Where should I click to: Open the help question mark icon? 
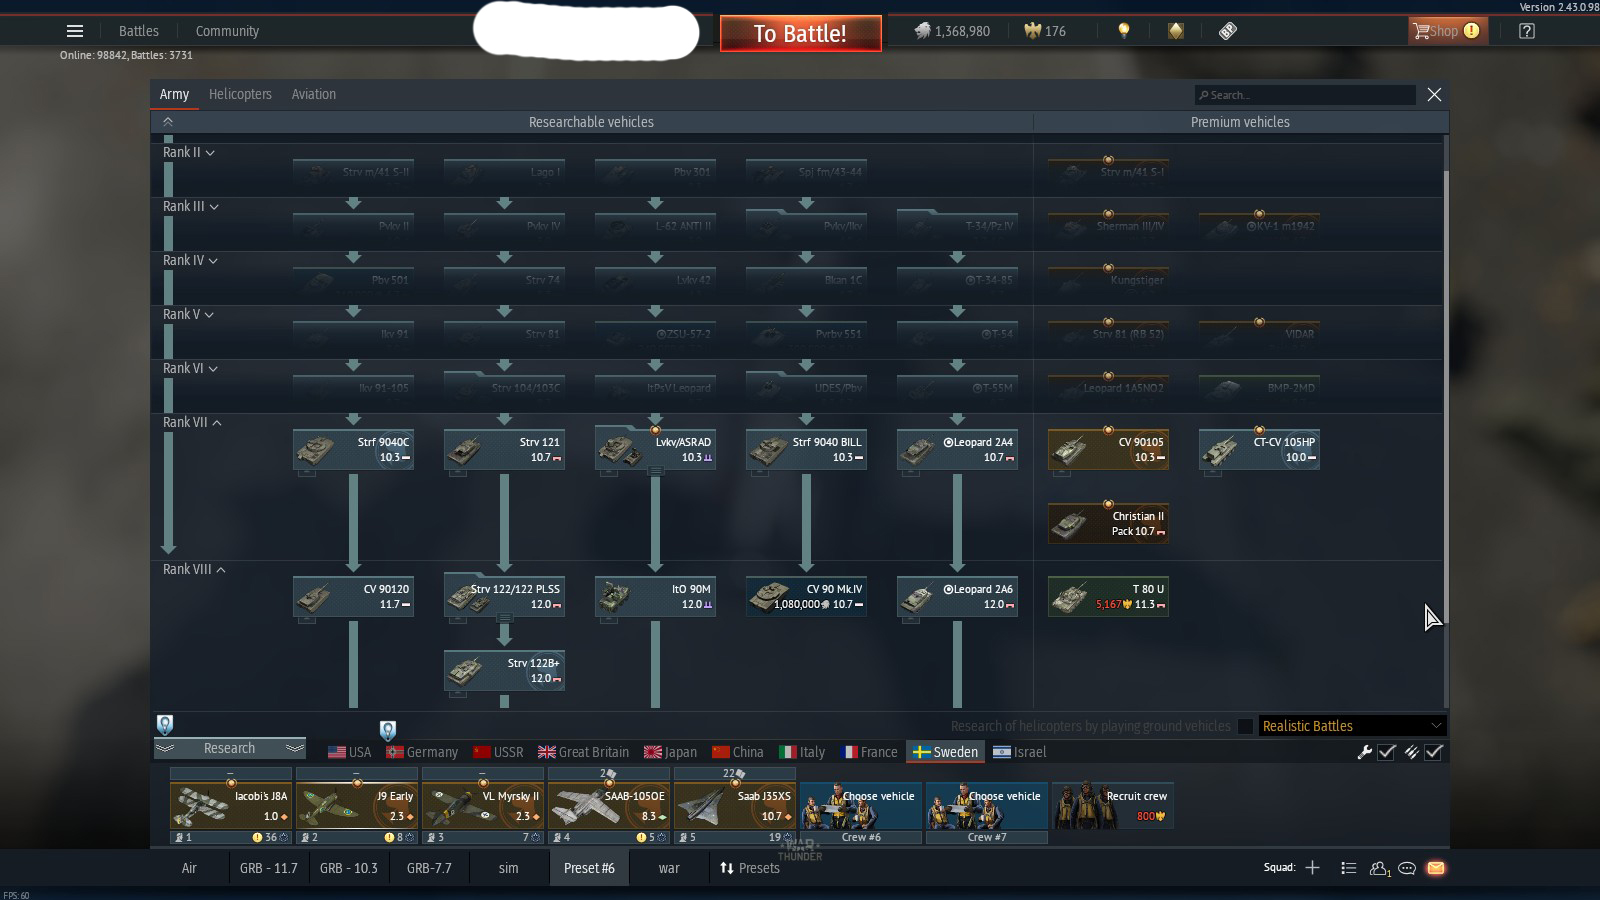1526,31
